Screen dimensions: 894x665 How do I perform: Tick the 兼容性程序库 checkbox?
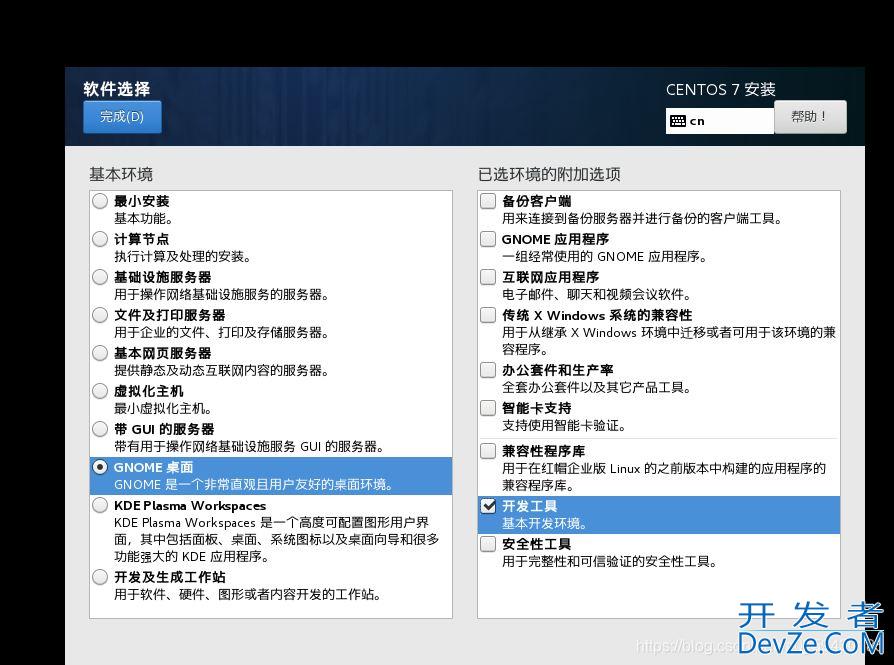488,451
